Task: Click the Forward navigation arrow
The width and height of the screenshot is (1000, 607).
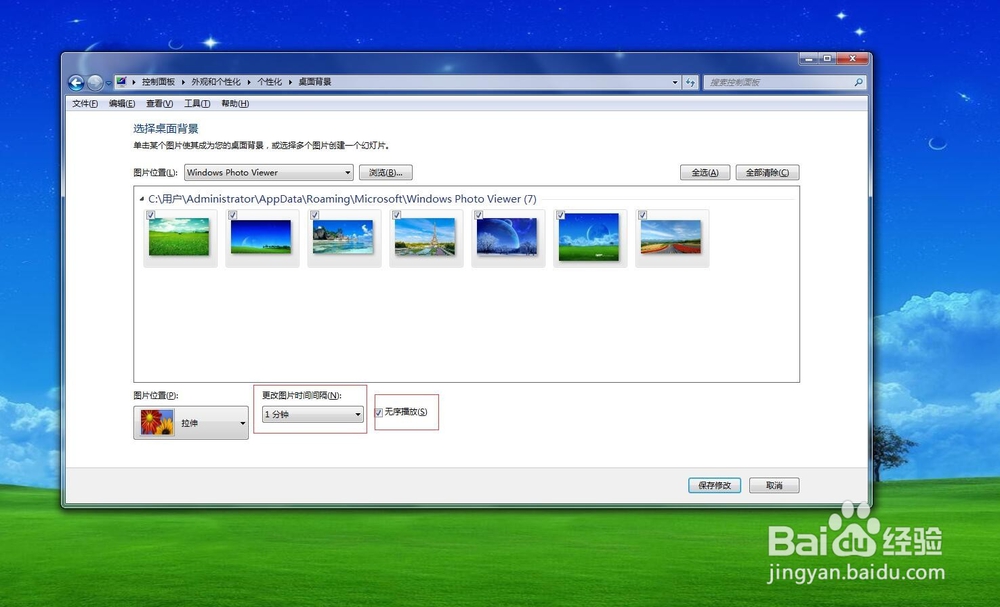Action: click(x=94, y=82)
